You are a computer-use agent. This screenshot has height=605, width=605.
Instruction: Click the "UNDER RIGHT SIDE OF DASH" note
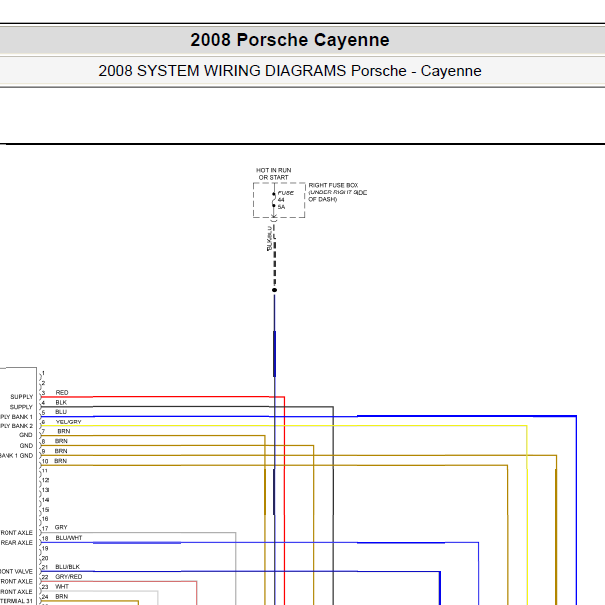click(338, 196)
